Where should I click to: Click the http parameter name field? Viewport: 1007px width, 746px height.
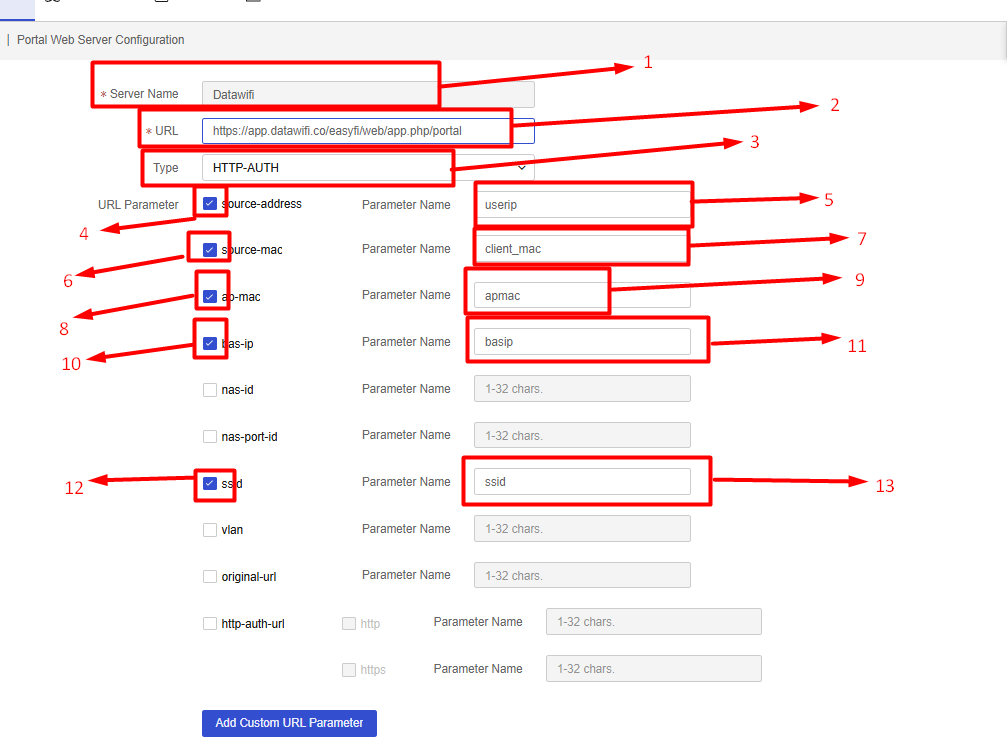point(654,621)
